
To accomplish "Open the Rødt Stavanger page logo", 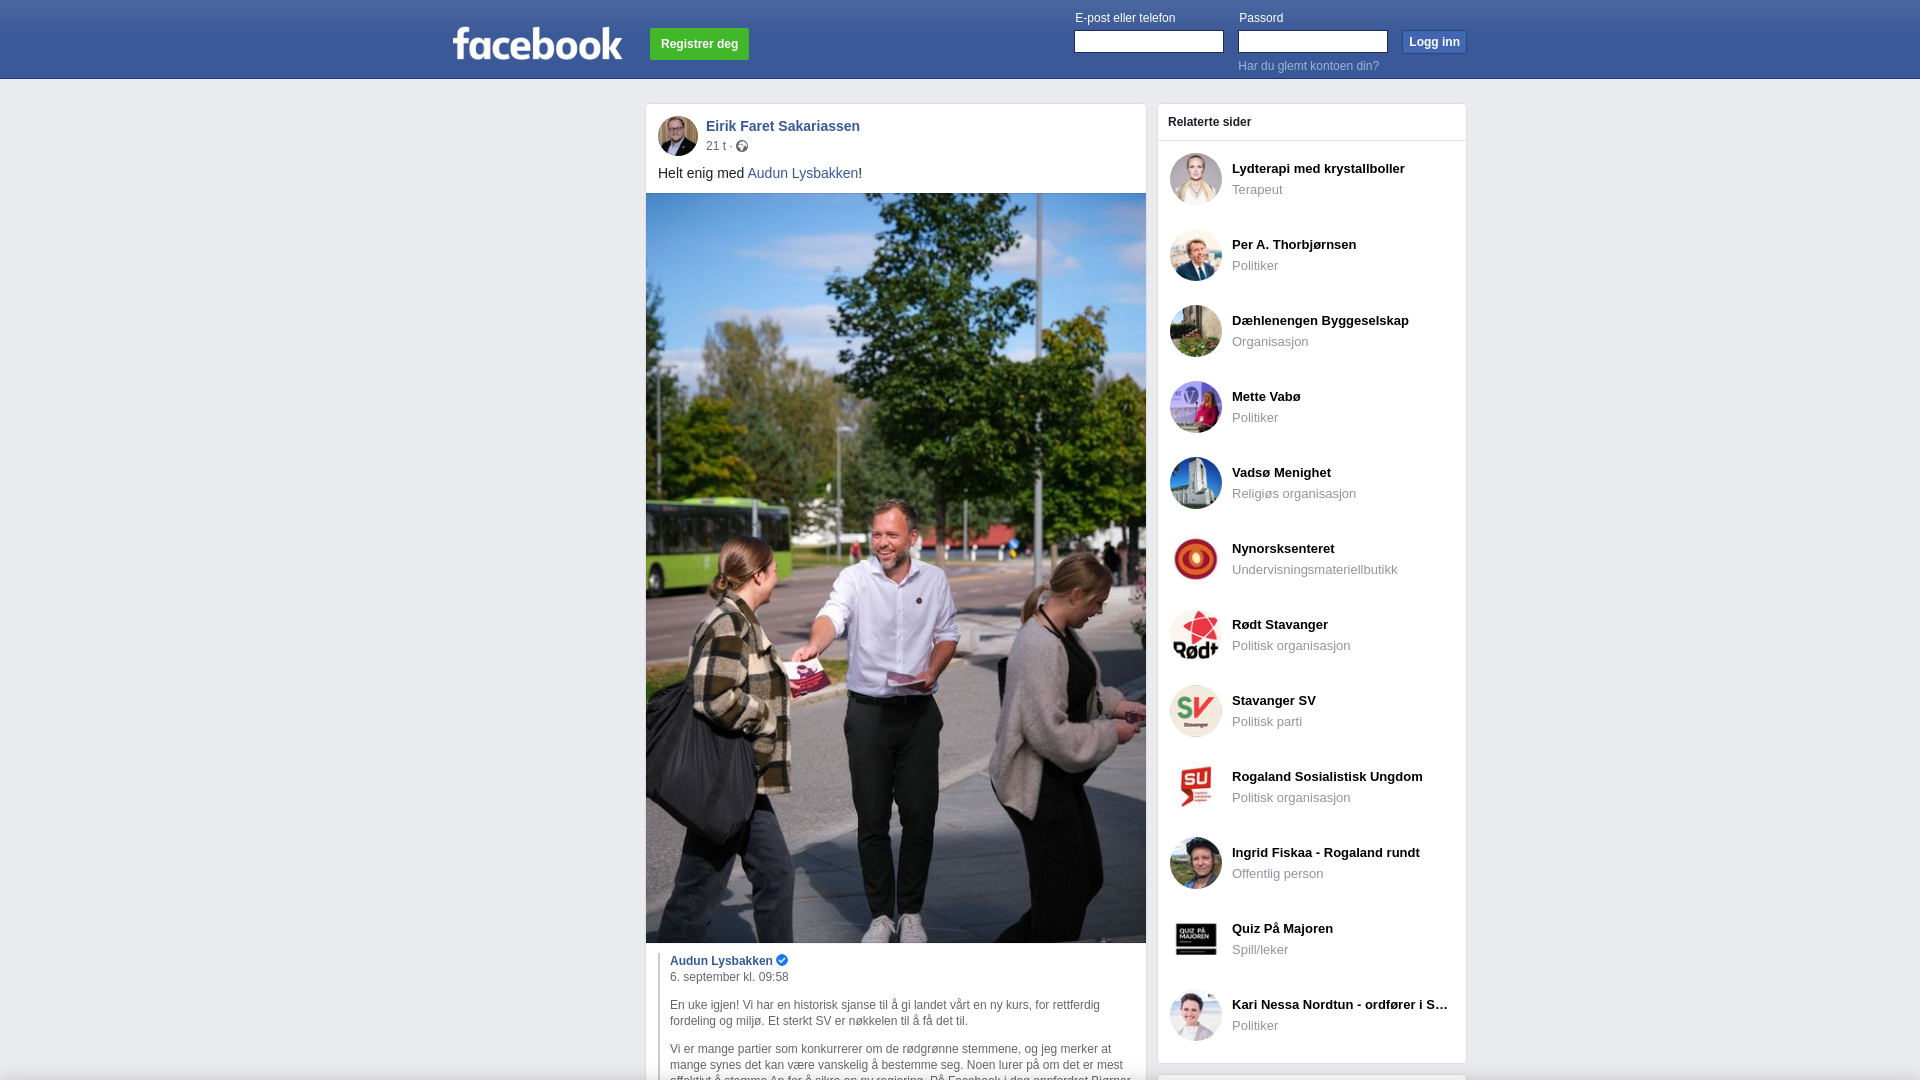I will [1196, 635].
